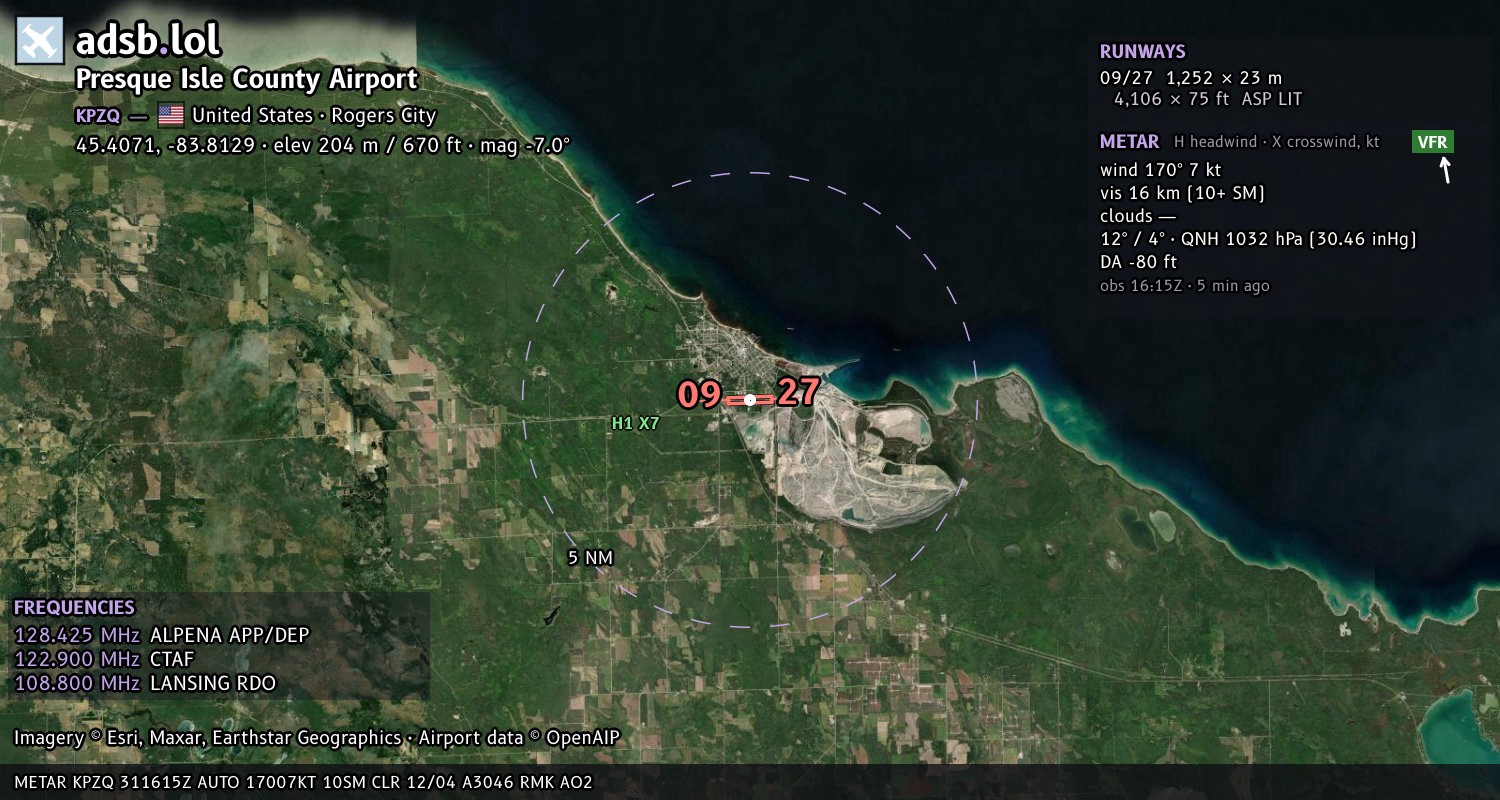1500x800 pixels.
Task: Click the Presque Isle County Airport heading
Action: point(246,79)
